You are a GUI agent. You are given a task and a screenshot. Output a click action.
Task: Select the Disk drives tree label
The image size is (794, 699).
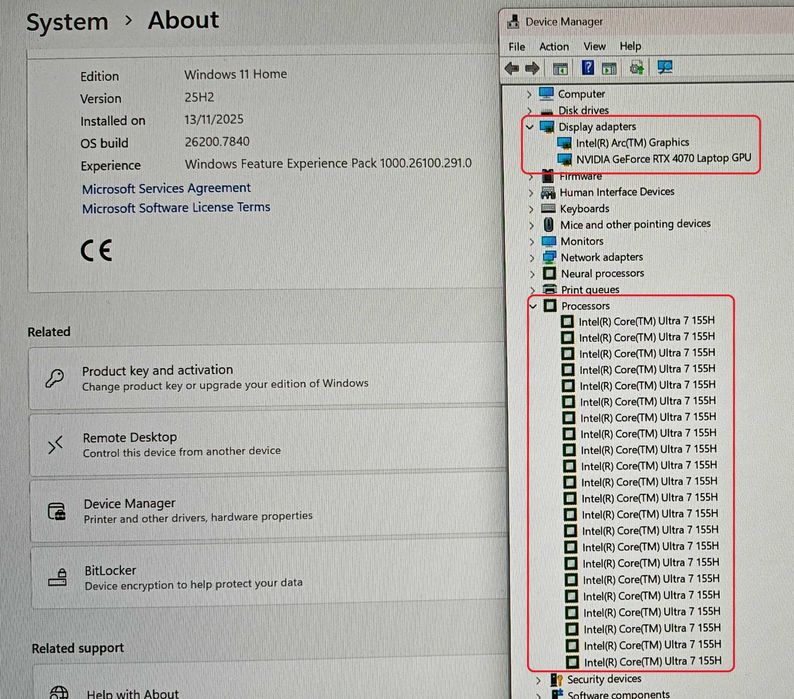tap(583, 110)
